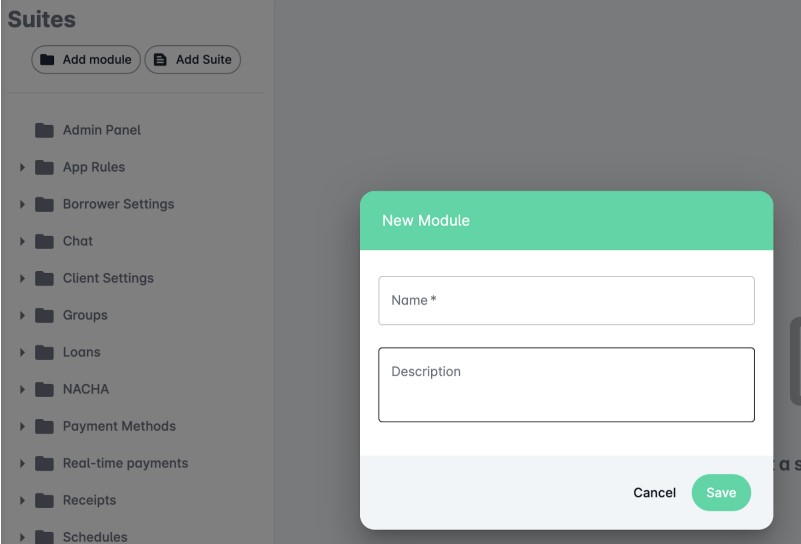
Task: Open the Payment Methods label
Action: 119,427
